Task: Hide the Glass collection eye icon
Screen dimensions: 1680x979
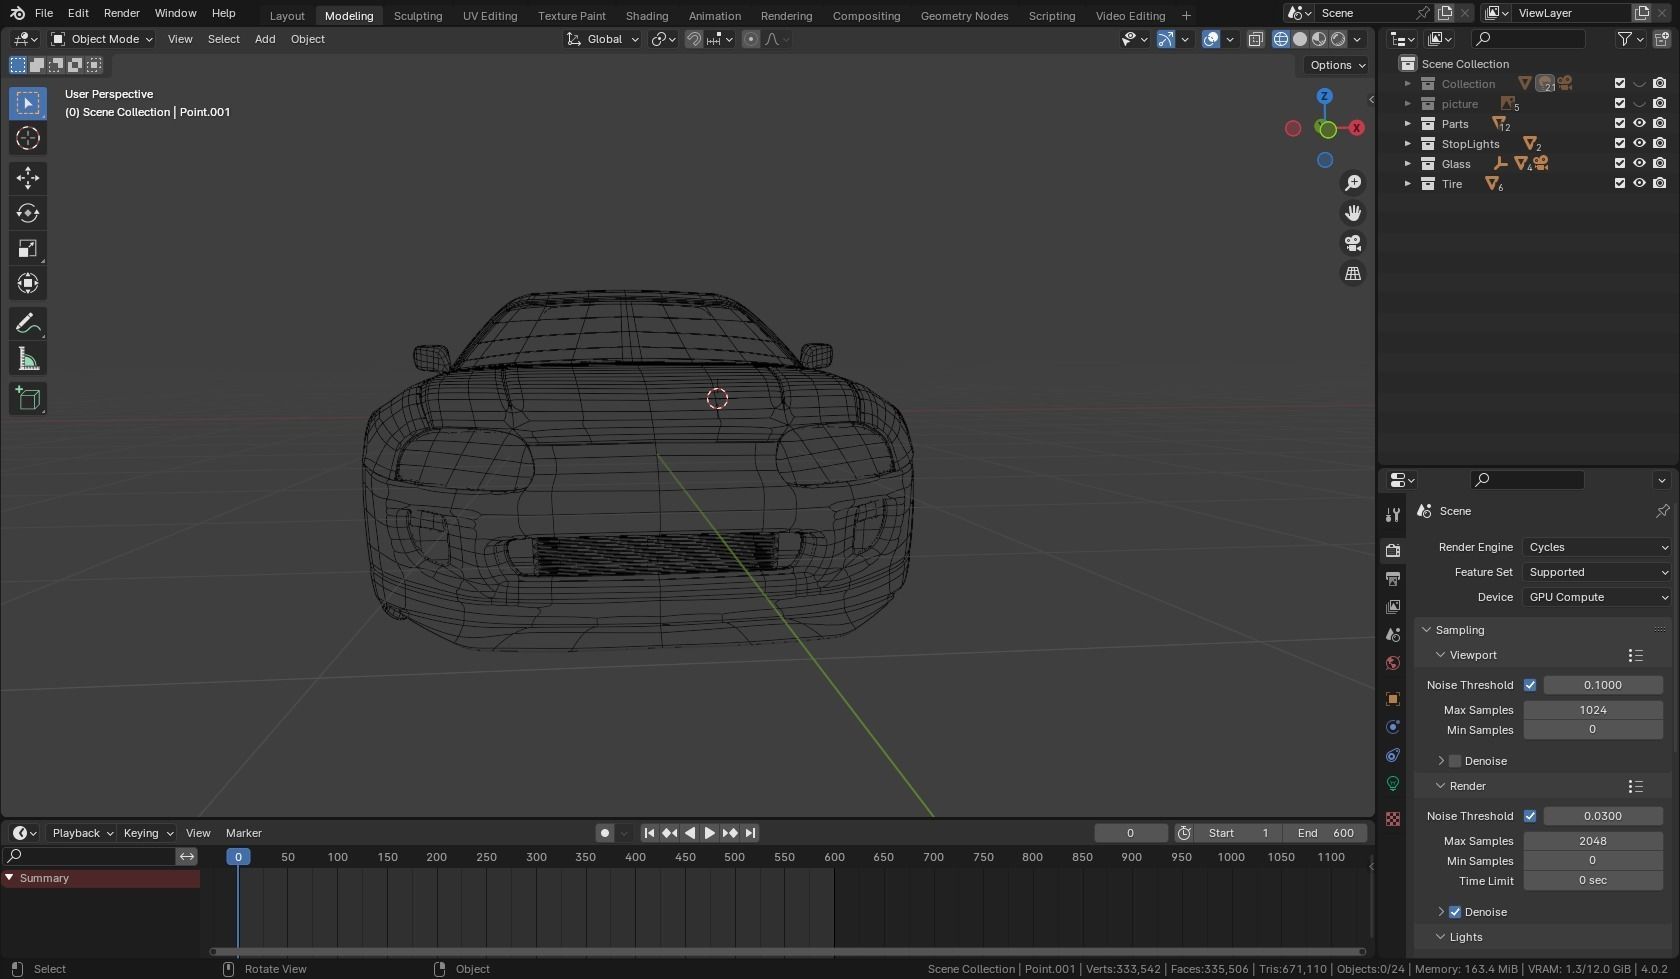Action: pyautogui.click(x=1639, y=164)
